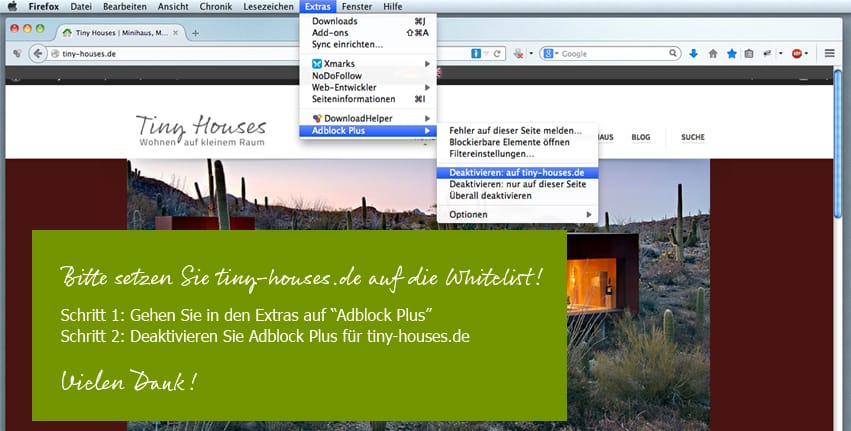Screen dimensions: 851x431
Task: Click the BLOG navigation link
Action: coord(641,137)
